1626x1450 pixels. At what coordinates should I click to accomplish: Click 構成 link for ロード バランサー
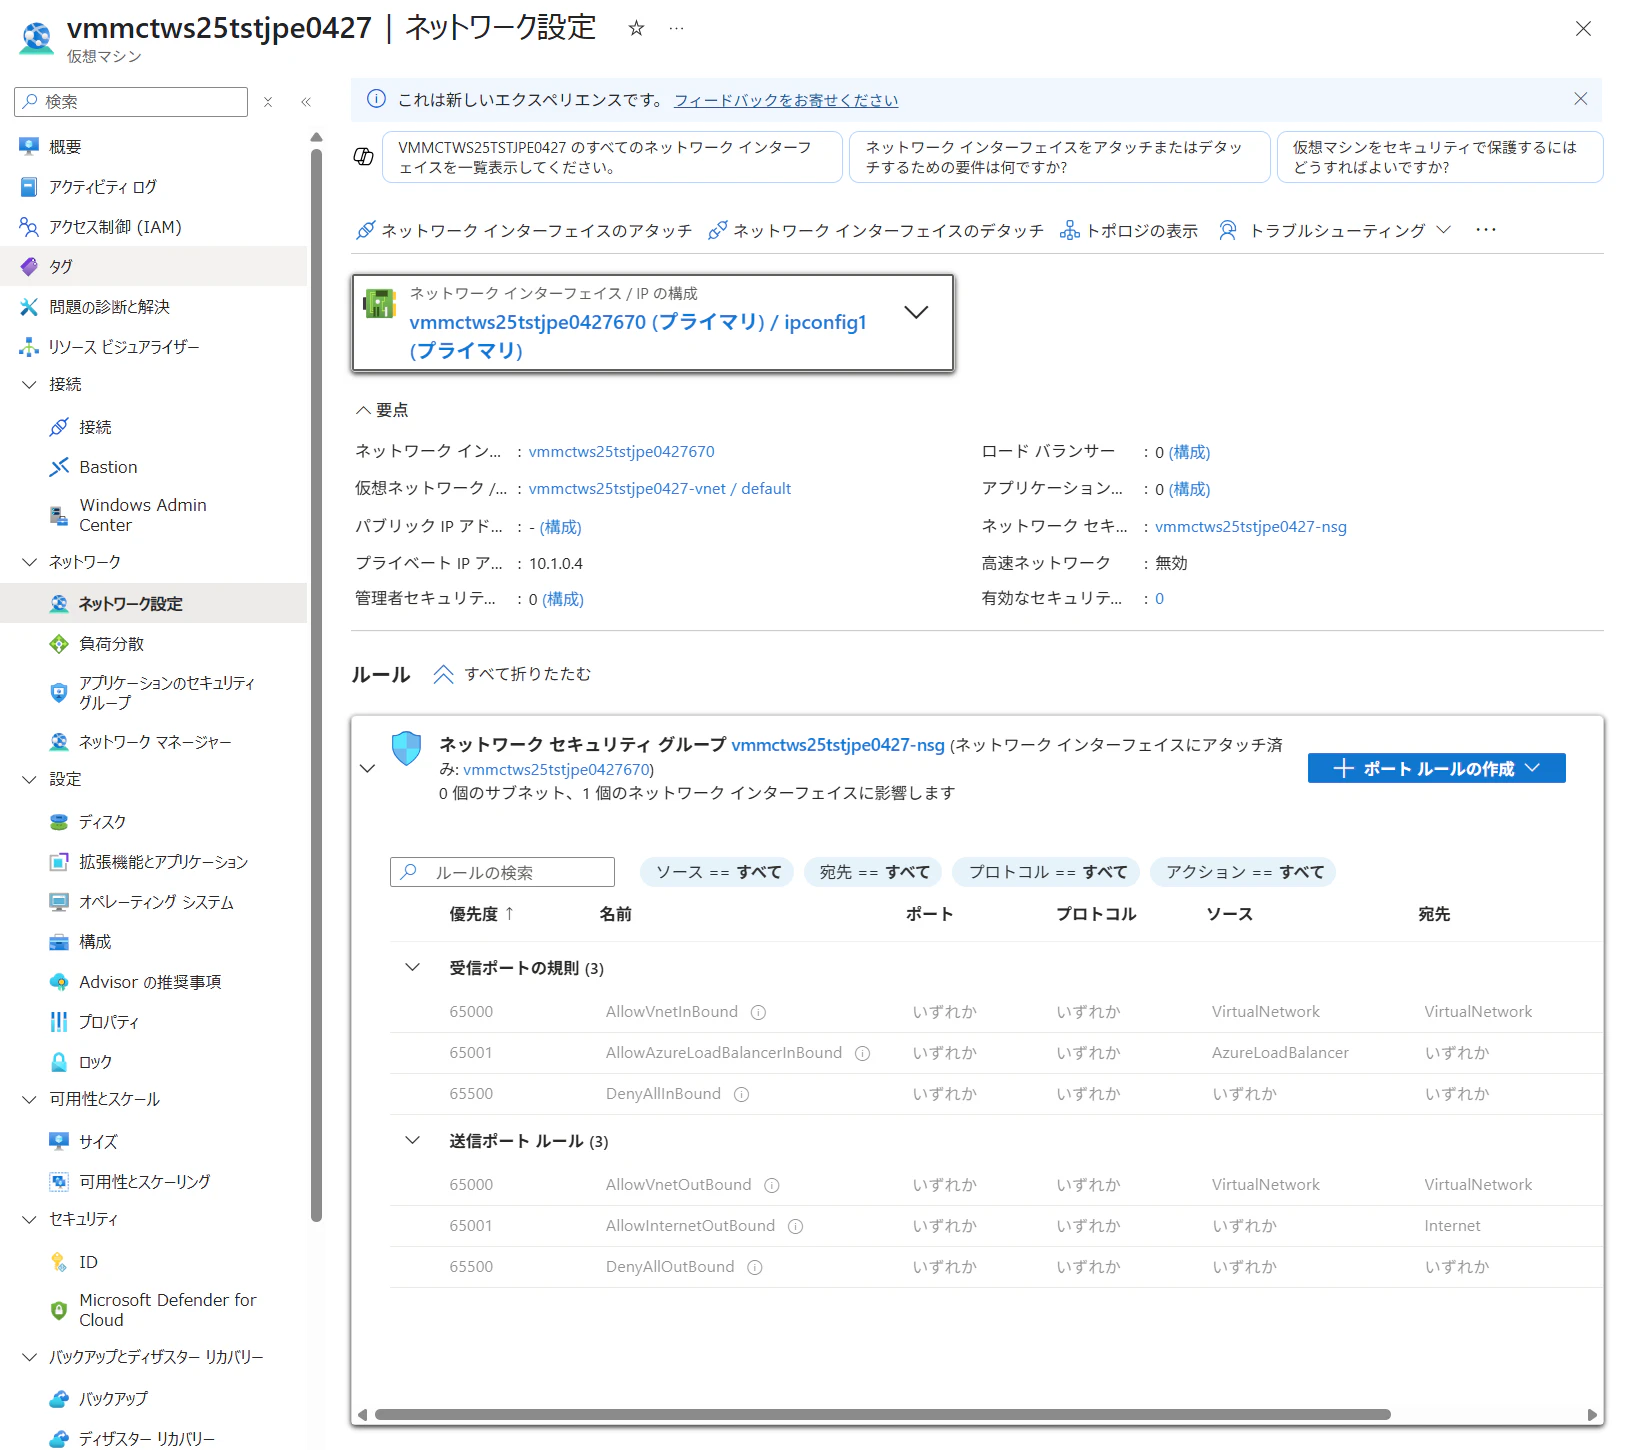(1190, 452)
